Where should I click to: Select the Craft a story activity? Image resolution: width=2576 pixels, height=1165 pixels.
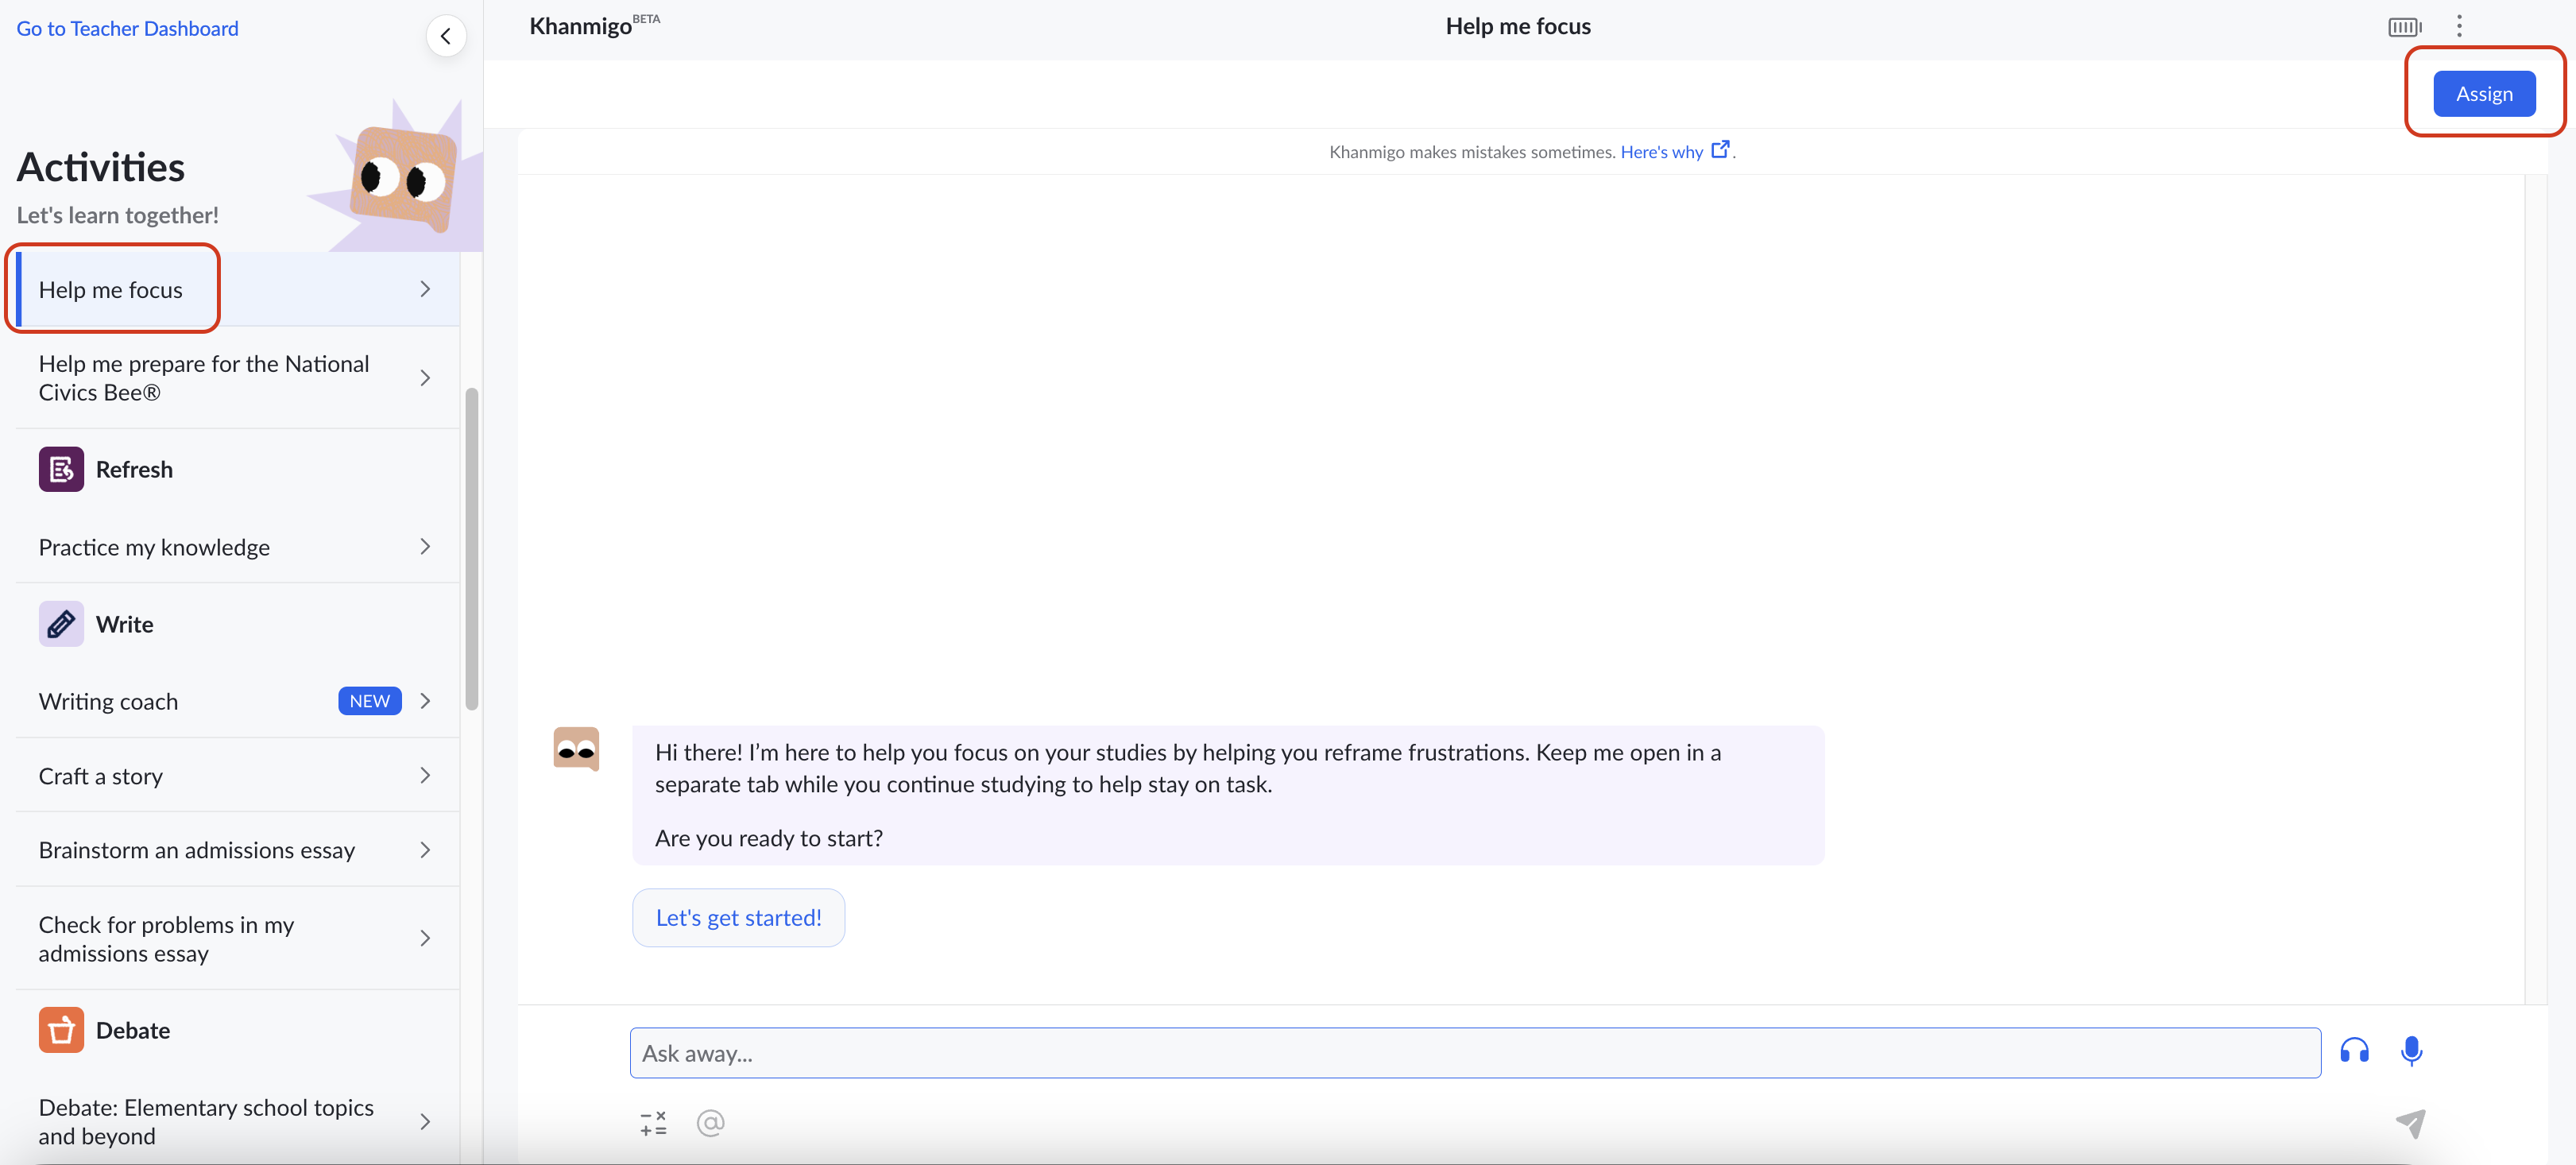coord(238,775)
